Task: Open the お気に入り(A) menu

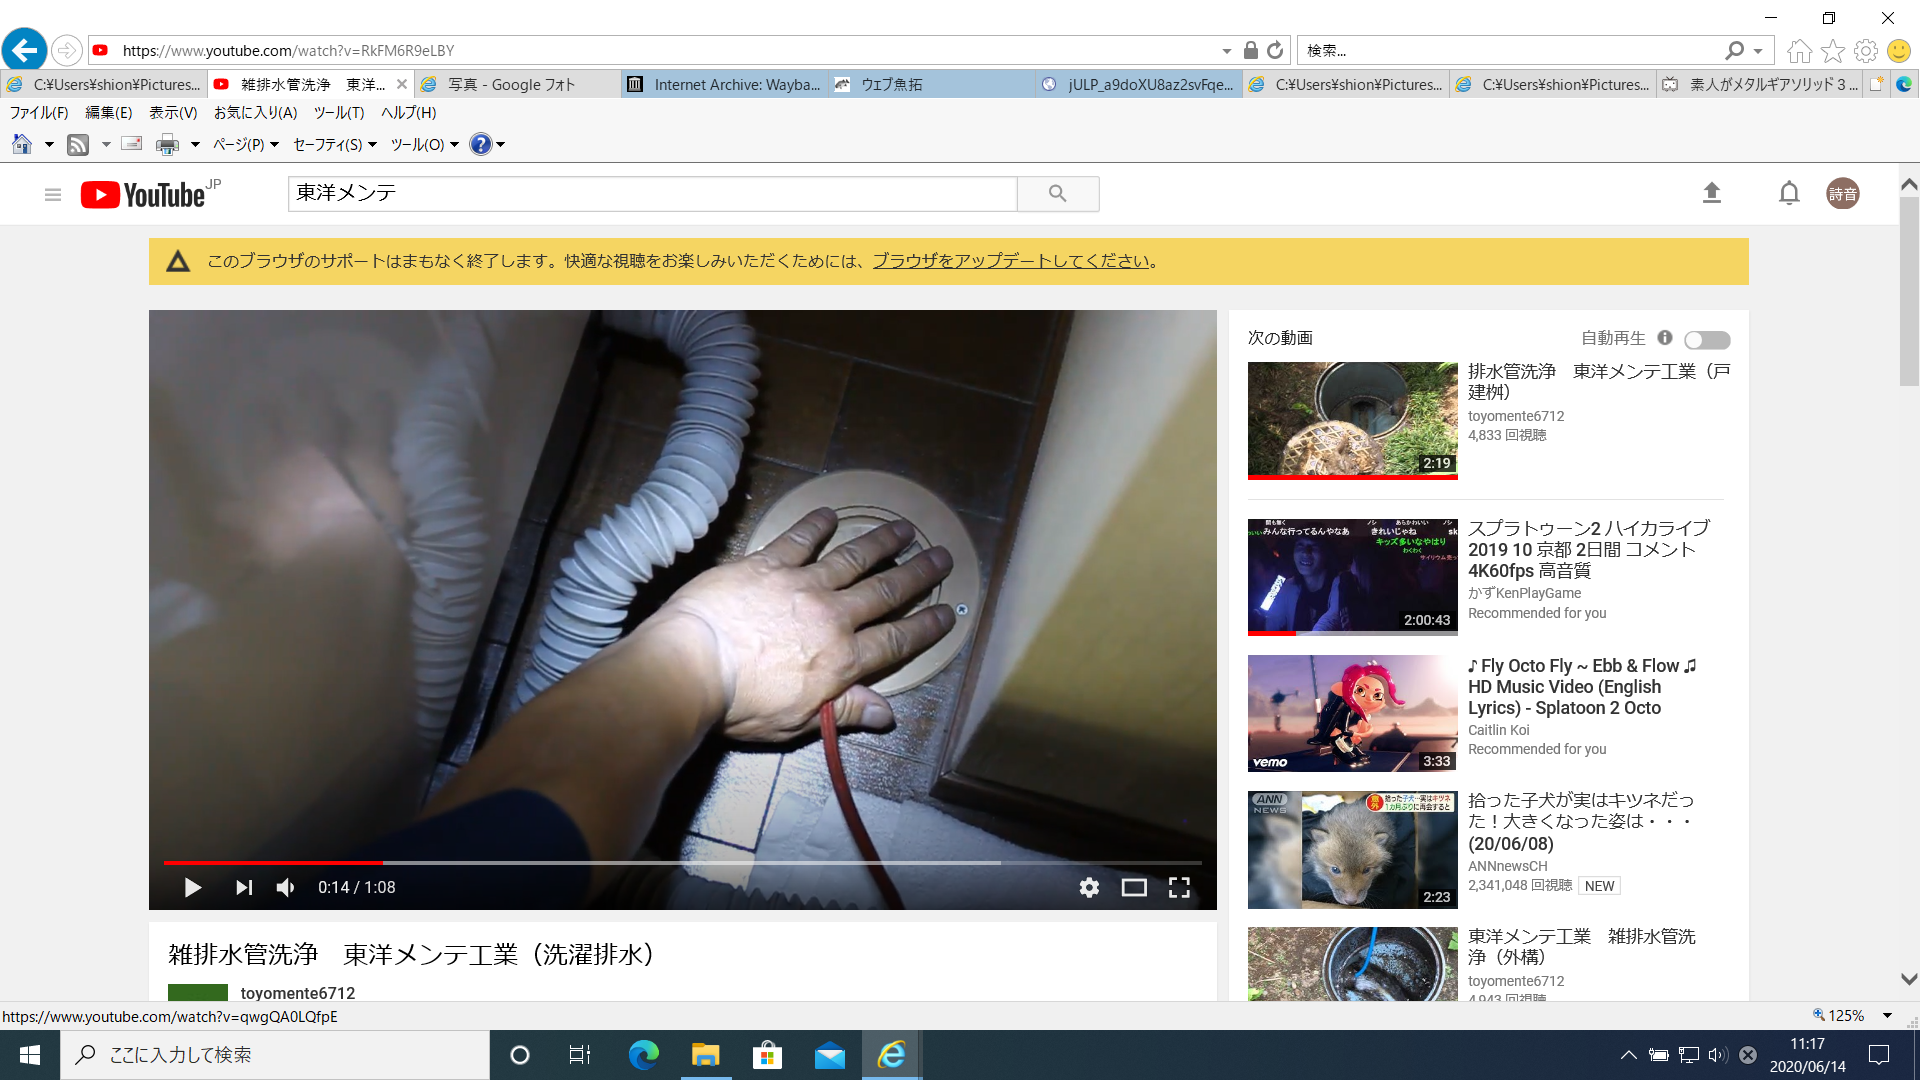Action: (255, 113)
